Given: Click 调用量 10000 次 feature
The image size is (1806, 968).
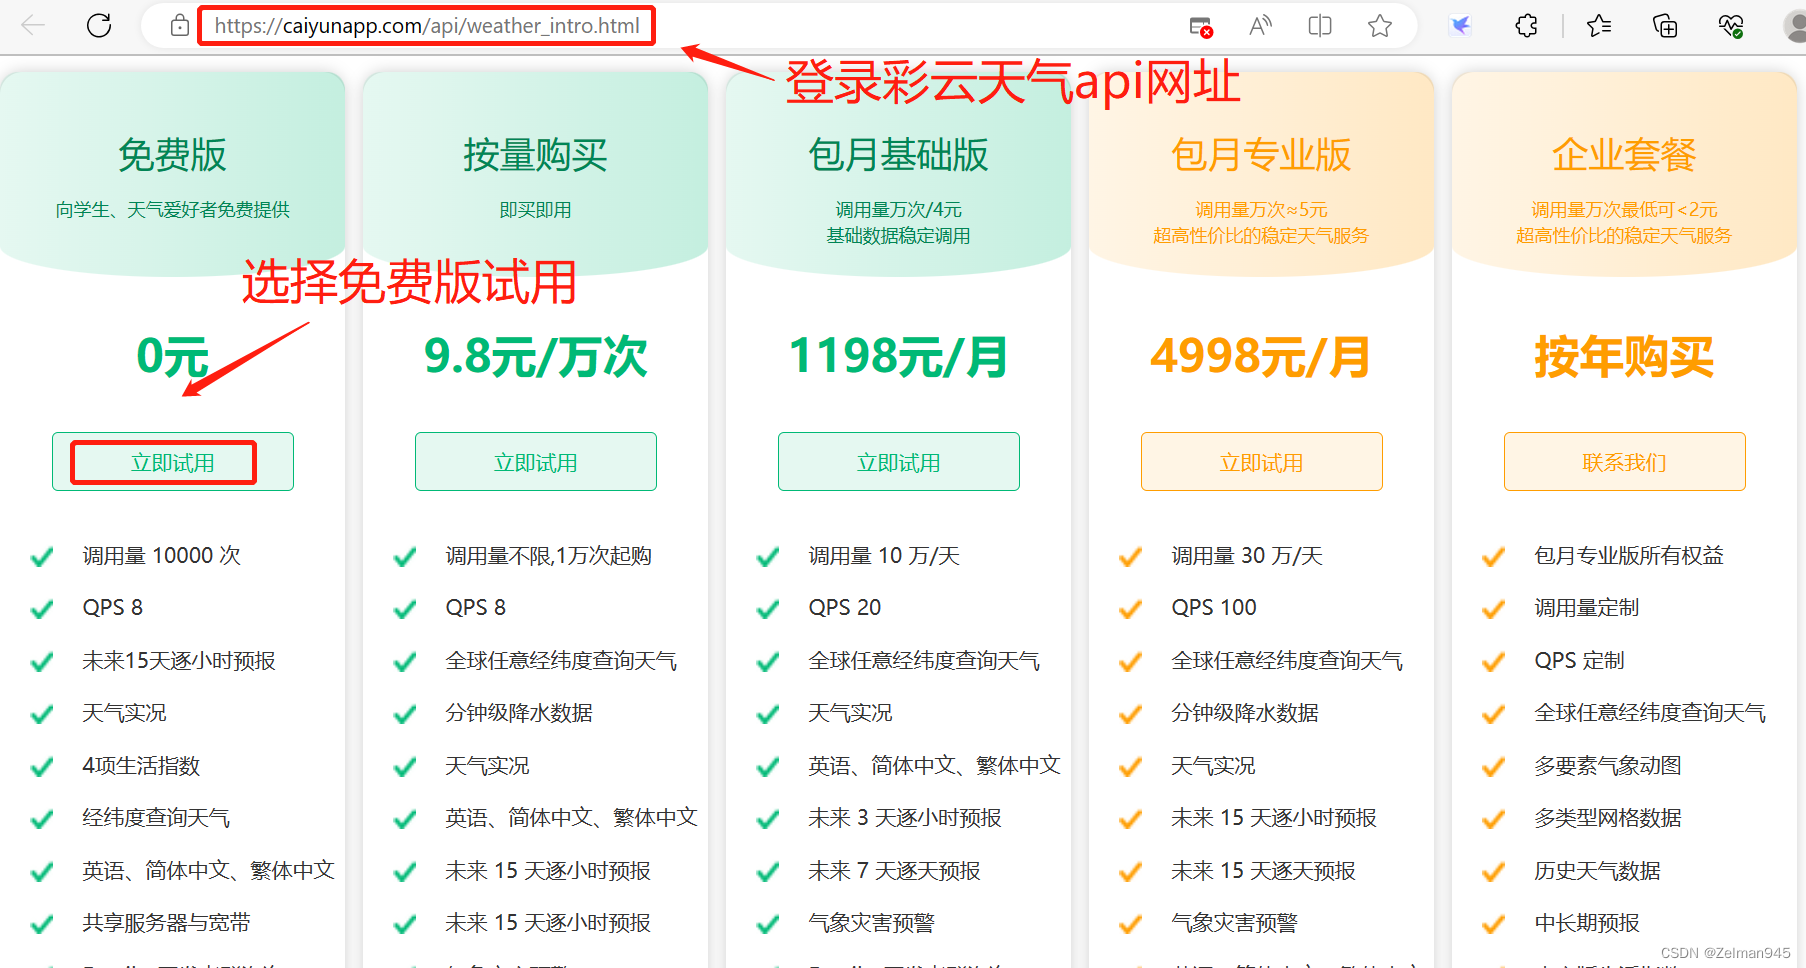Looking at the screenshot, I should click(x=162, y=556).
